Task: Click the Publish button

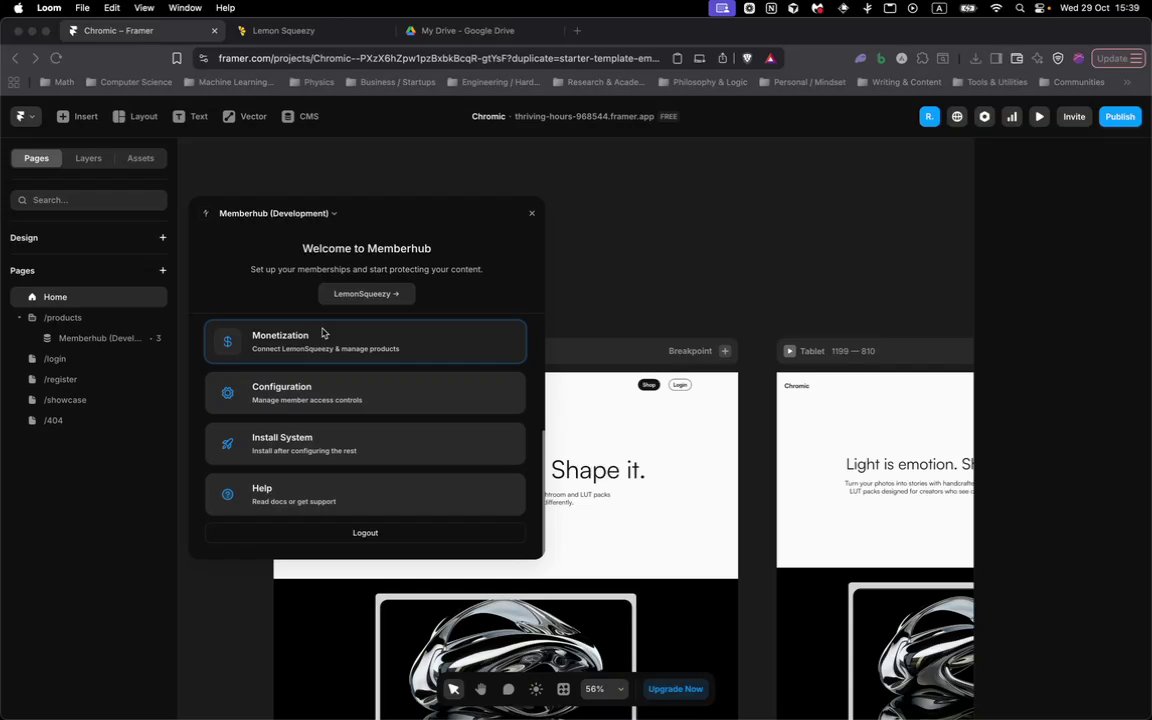Action: (x=1120, y=117)
